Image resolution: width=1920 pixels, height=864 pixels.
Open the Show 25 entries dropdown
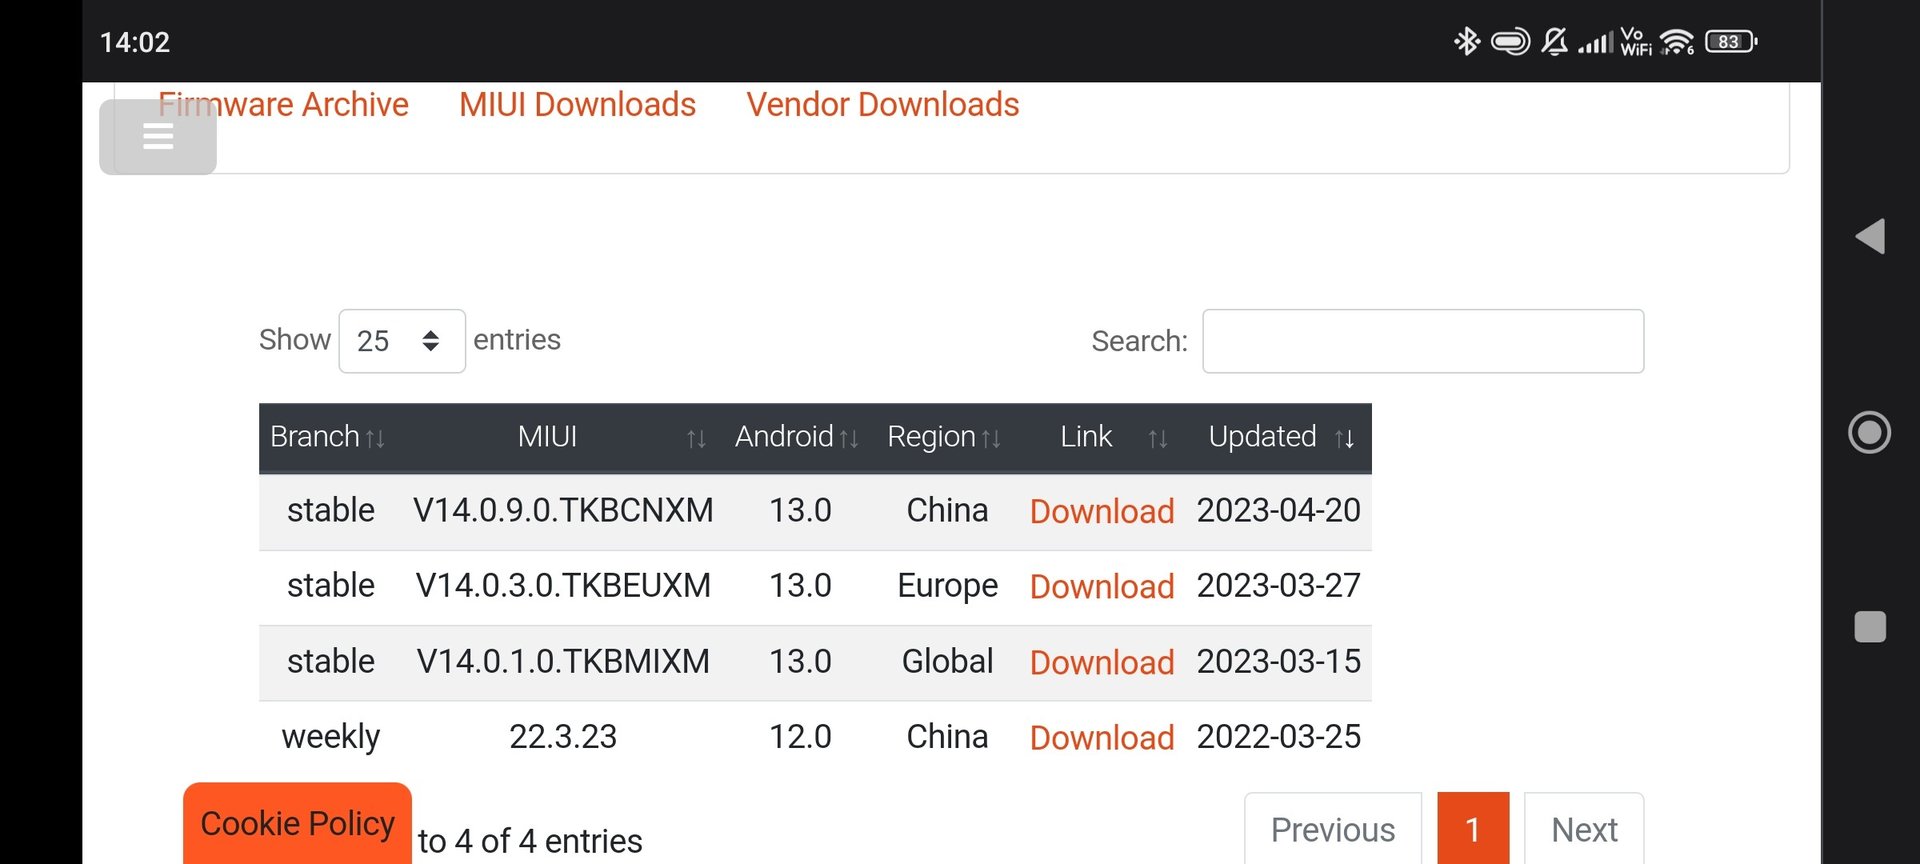coord(402,341)
